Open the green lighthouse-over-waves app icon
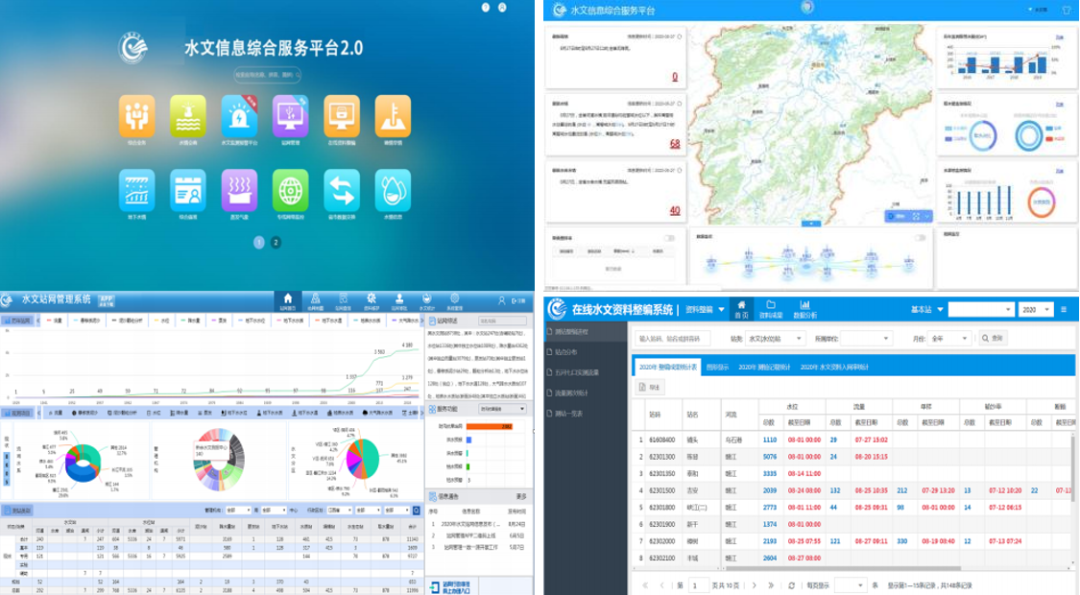 pyautogui.click(x=188, y=116)
